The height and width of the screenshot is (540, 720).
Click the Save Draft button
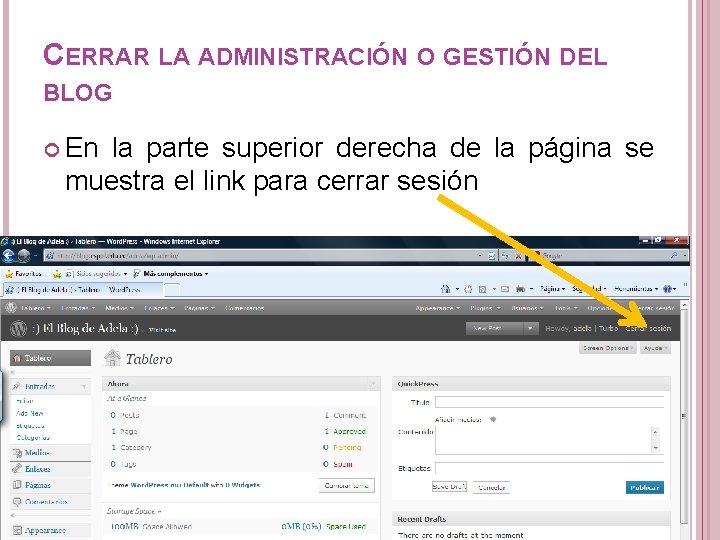pyautogui.click(x=449, y=487)
